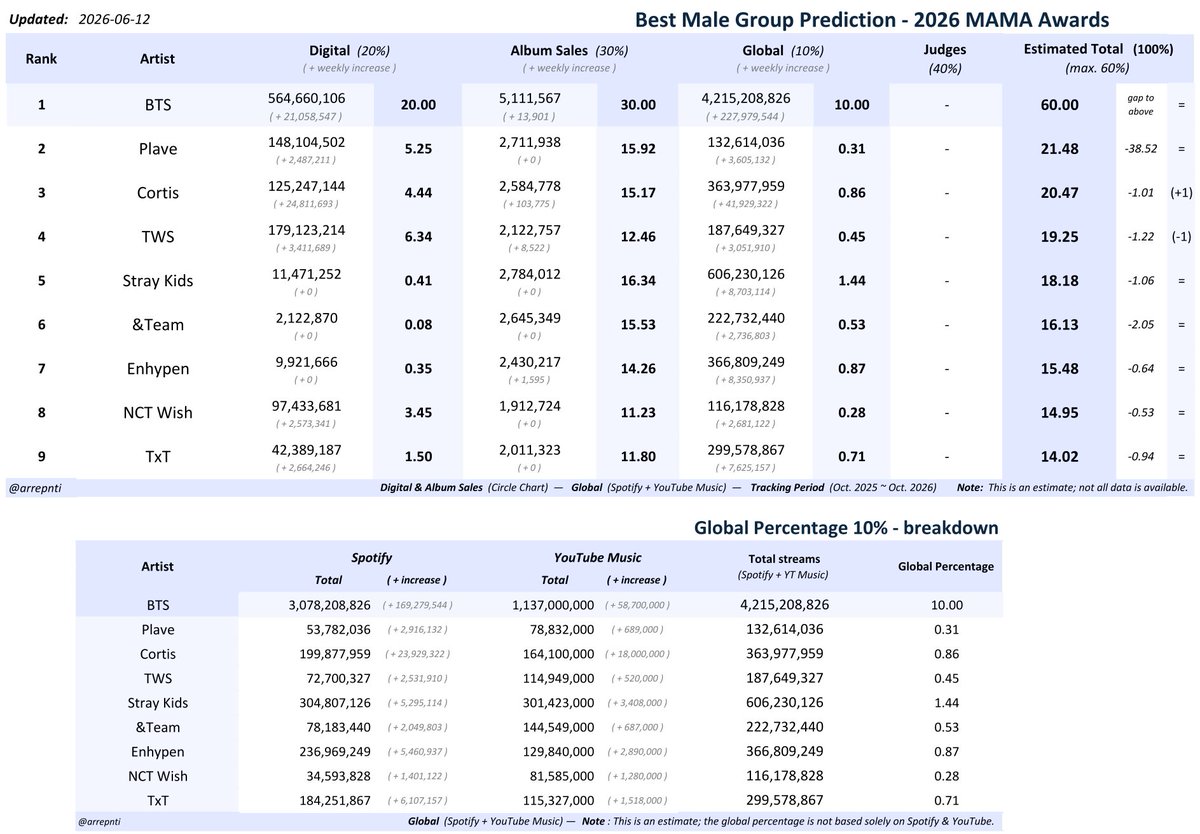Click &Team estimated total 16.13
The image size is (1200, 834).
(1059, 325)
